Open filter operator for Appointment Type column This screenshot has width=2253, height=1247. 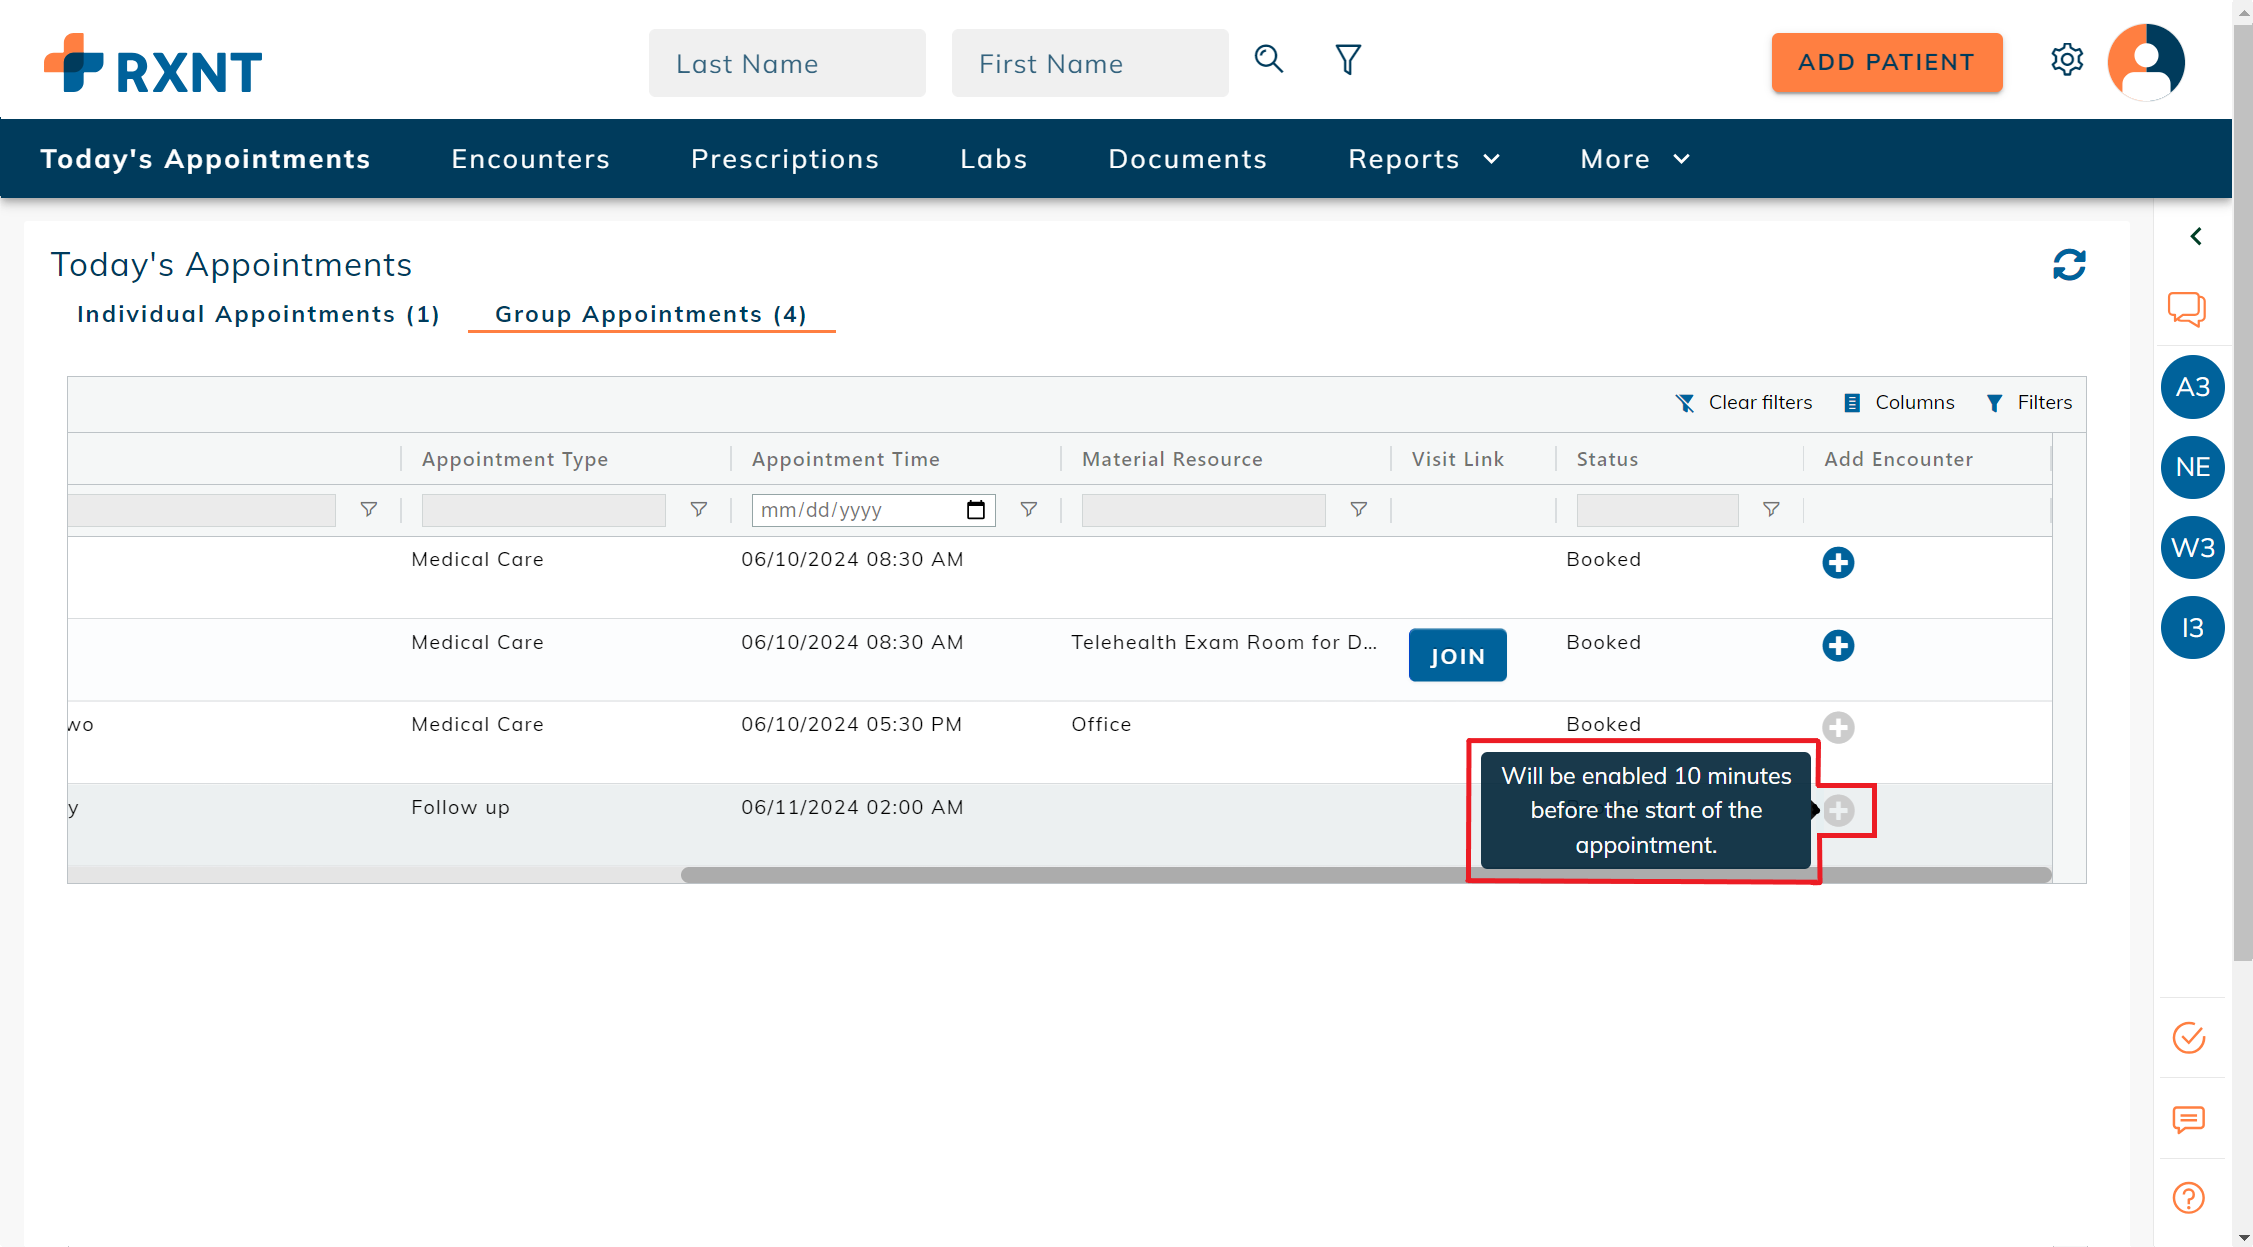[x=699, y=510]
